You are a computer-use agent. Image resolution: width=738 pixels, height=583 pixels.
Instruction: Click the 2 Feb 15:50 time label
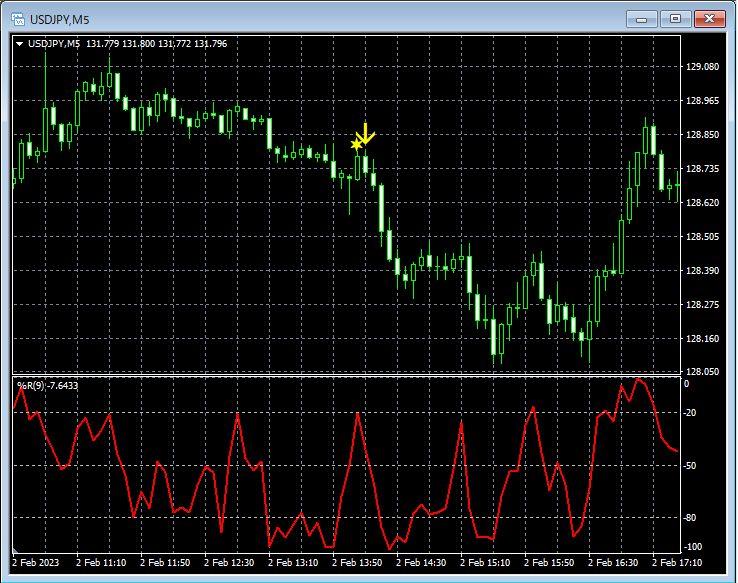(x=549, y=563)
